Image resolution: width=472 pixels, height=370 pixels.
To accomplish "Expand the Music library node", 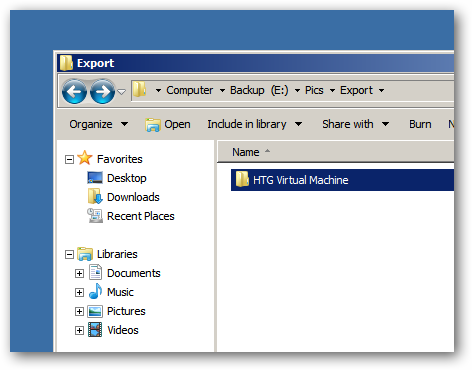I will click(79, 293).
